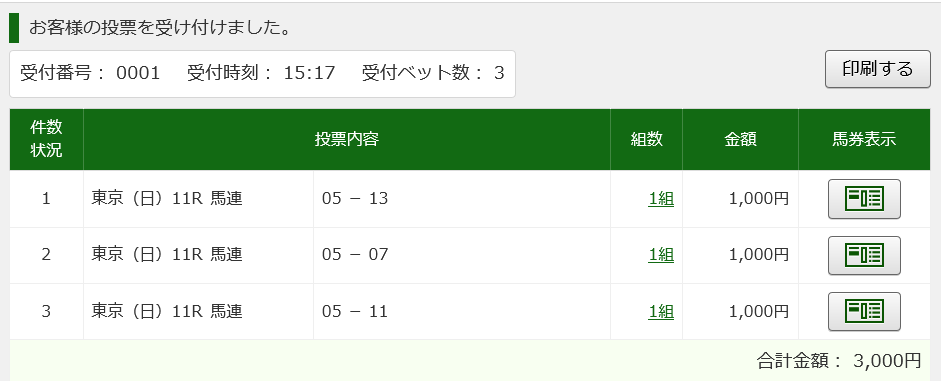Open 1組 link in second row
The height and width of the screenshot is (381, 941).
click(661, 255)
